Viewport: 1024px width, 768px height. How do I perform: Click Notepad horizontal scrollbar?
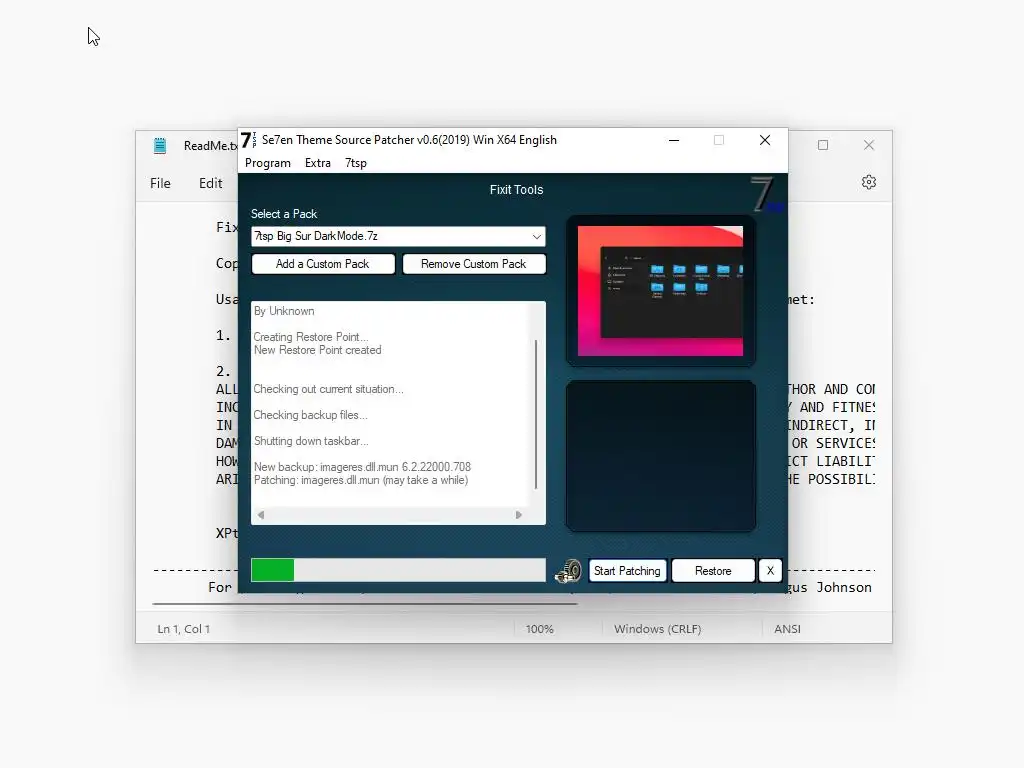pyautogui.click(x=365, y=603)
